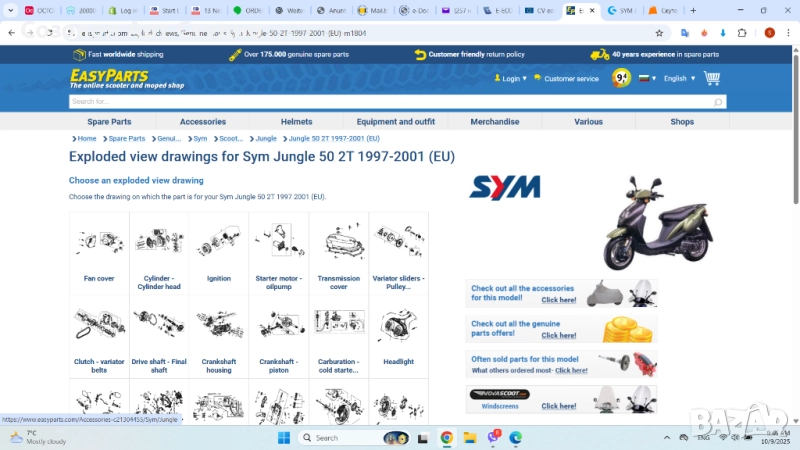Click the EasyParts logo
Viewport: 800px width, 450px height.
tap(127, 79)
